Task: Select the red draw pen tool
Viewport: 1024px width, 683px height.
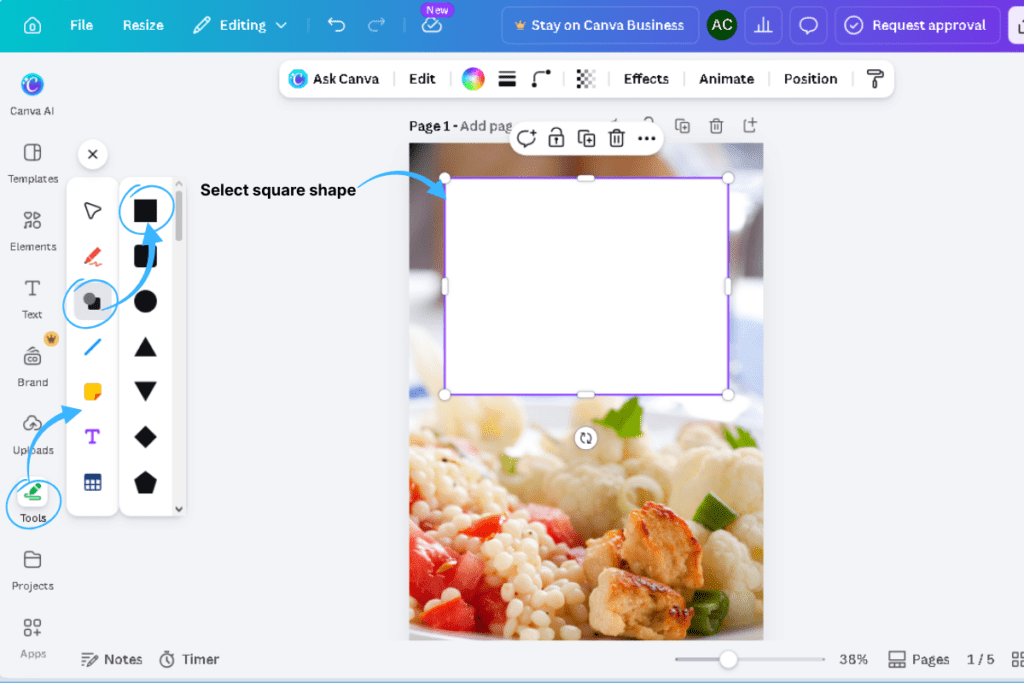Action: (x=93, y=256)
